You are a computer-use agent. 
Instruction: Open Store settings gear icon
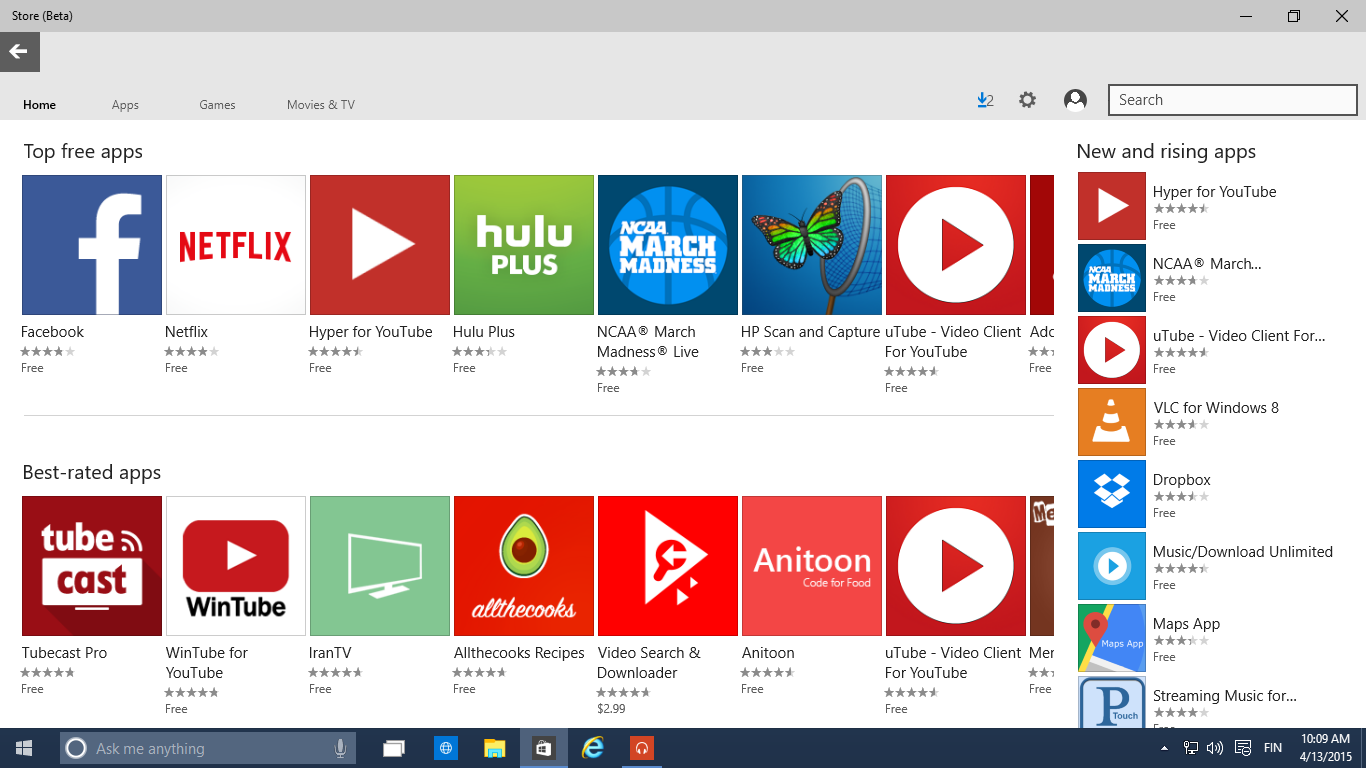1028,100
